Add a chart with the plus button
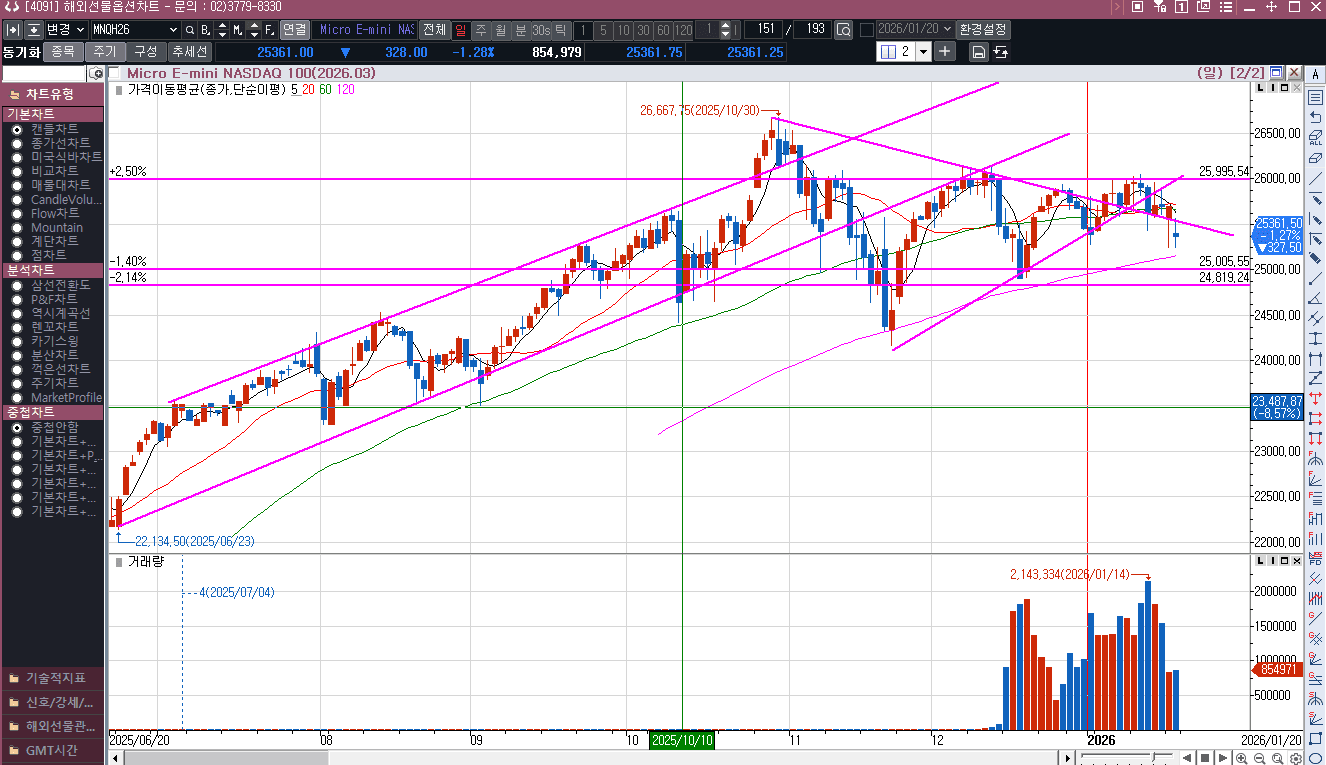Screen dimensions: 1326x765 [x=945, y=51]
